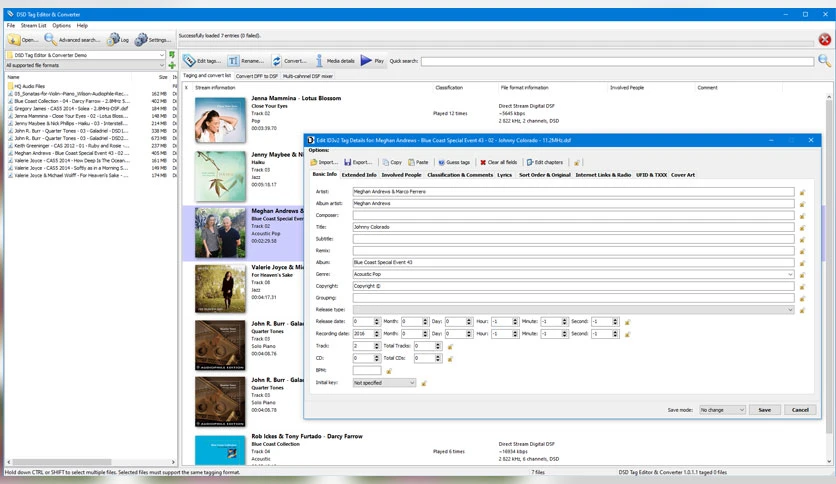
Task: Click the Recording date year spinner
Action: tap(376, 334)
